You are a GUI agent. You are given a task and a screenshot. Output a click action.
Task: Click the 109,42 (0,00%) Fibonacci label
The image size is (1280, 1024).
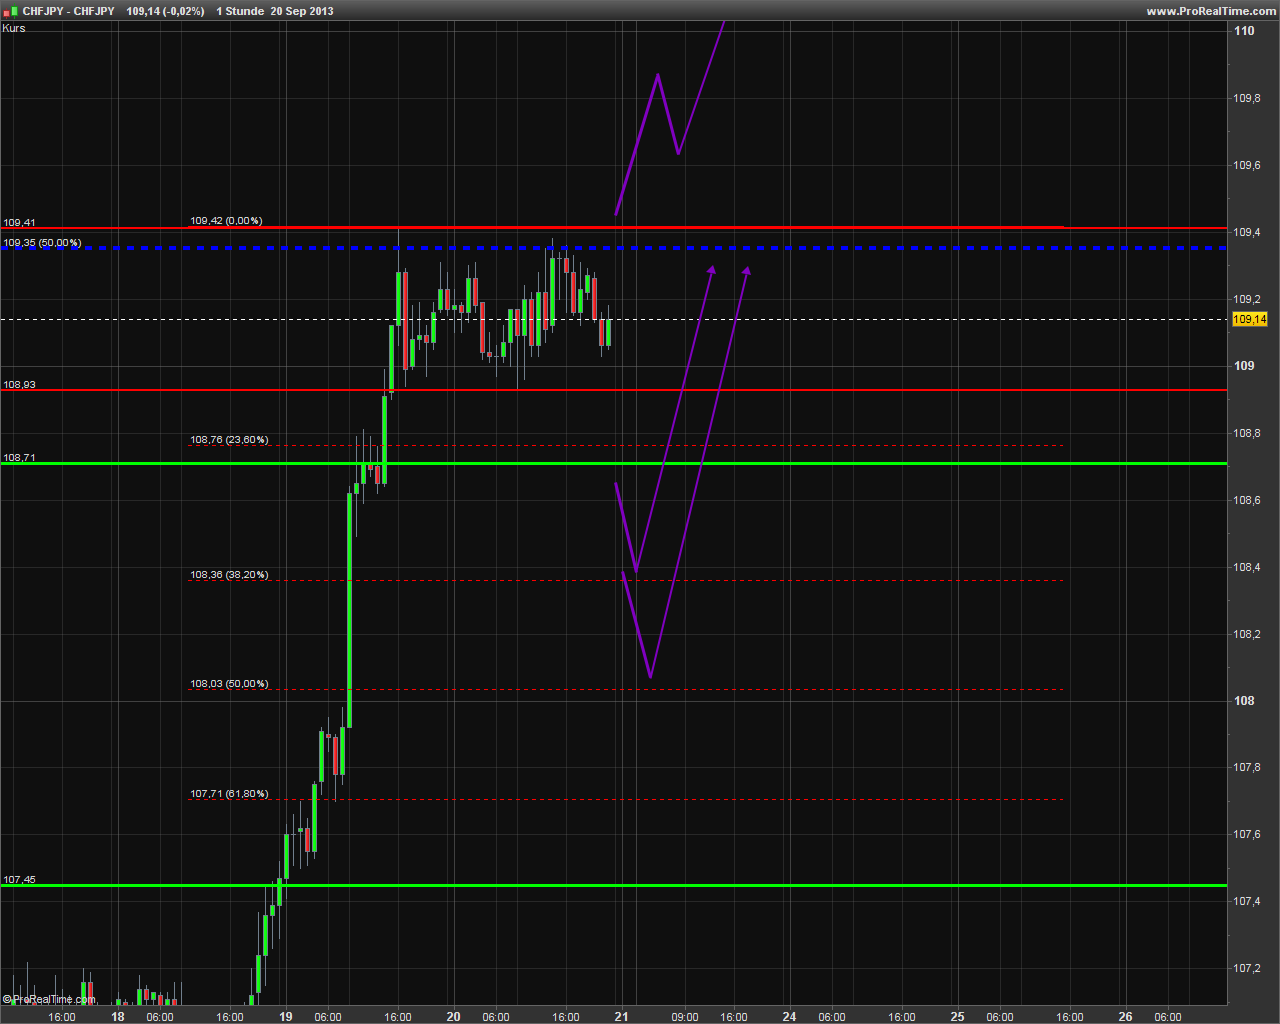(226, 221)
